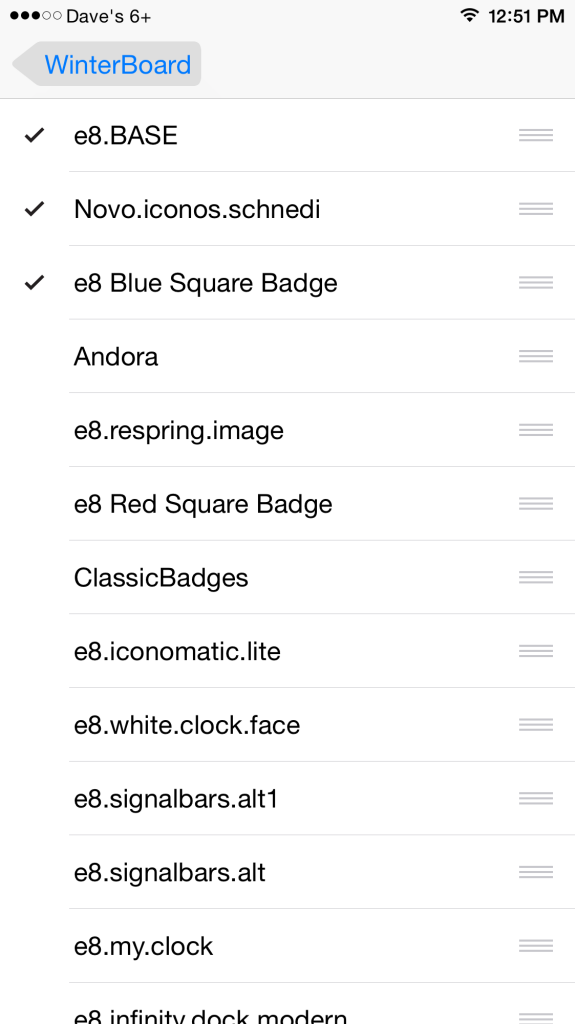The width and height of the screenshot is (575, 1024).
Task: Tap the clock time in status bar
Action: coord(526,16)
